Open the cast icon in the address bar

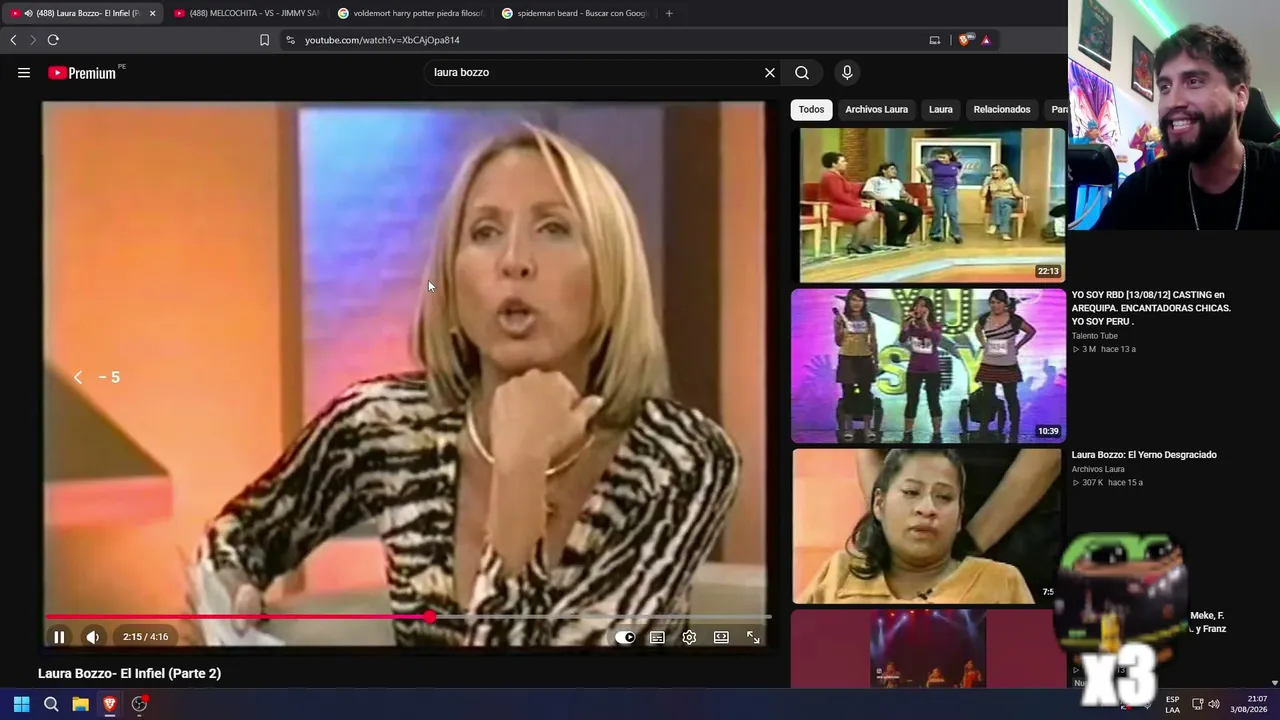click(935, 40)
